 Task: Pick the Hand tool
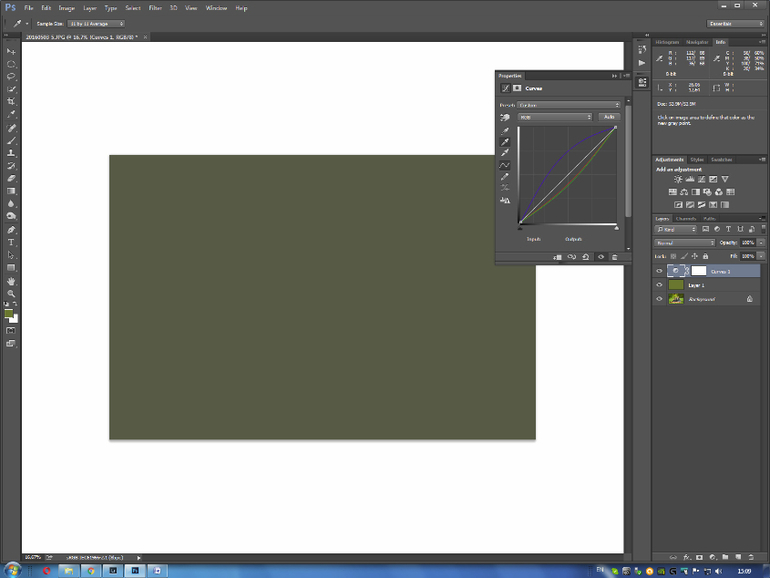(x=12, y=281)
